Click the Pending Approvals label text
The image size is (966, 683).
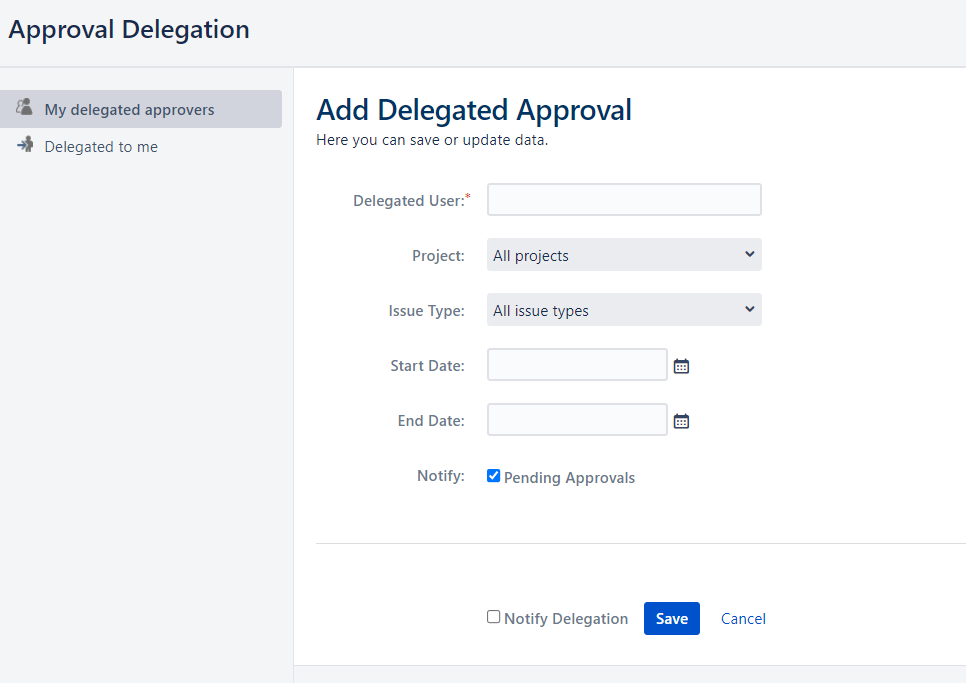coord(569,478)
